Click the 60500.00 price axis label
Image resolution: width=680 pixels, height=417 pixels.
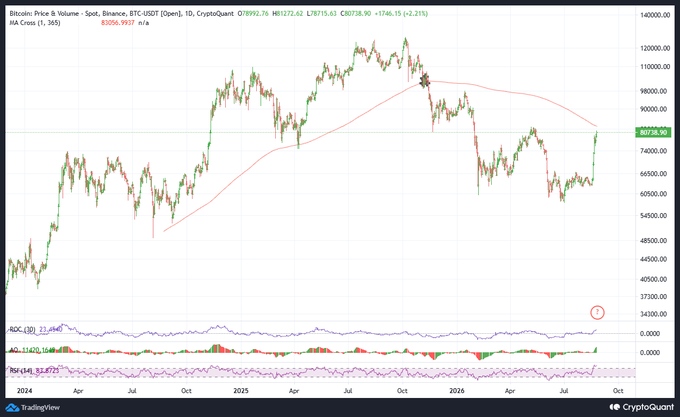click(x=655, y=194)
